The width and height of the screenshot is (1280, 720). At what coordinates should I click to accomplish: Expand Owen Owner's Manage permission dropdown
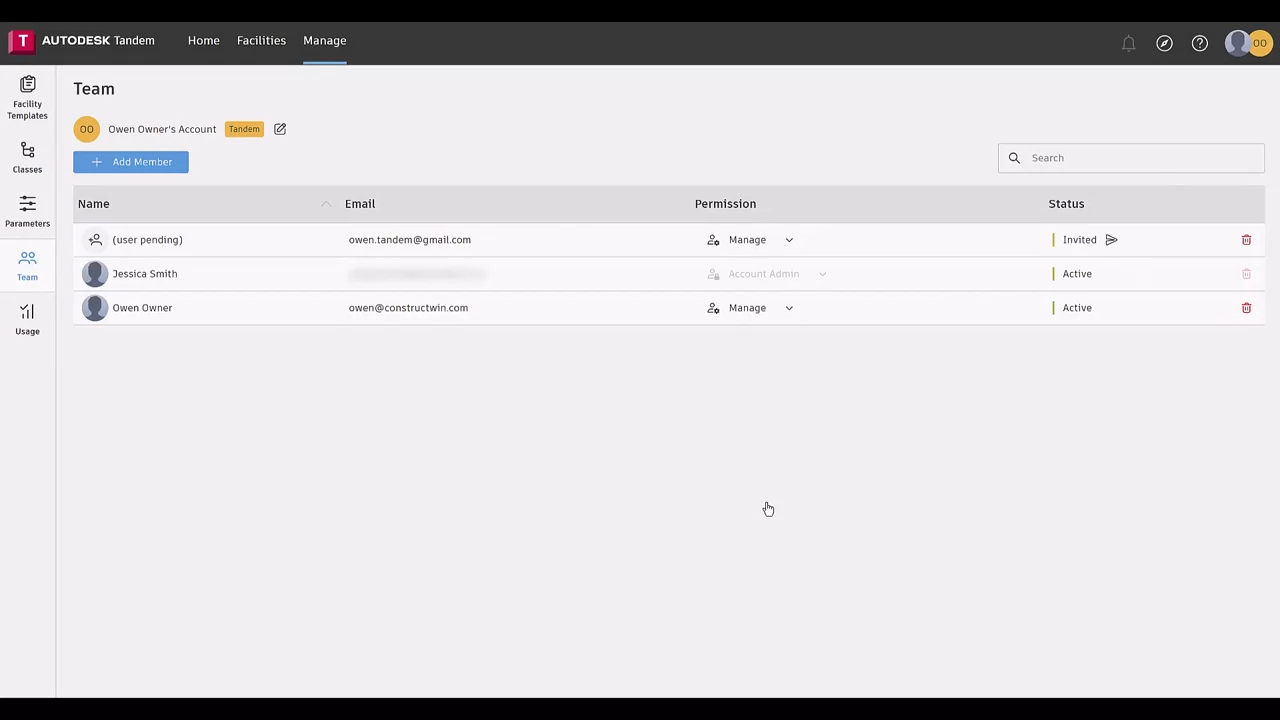(x=788, y=308)
